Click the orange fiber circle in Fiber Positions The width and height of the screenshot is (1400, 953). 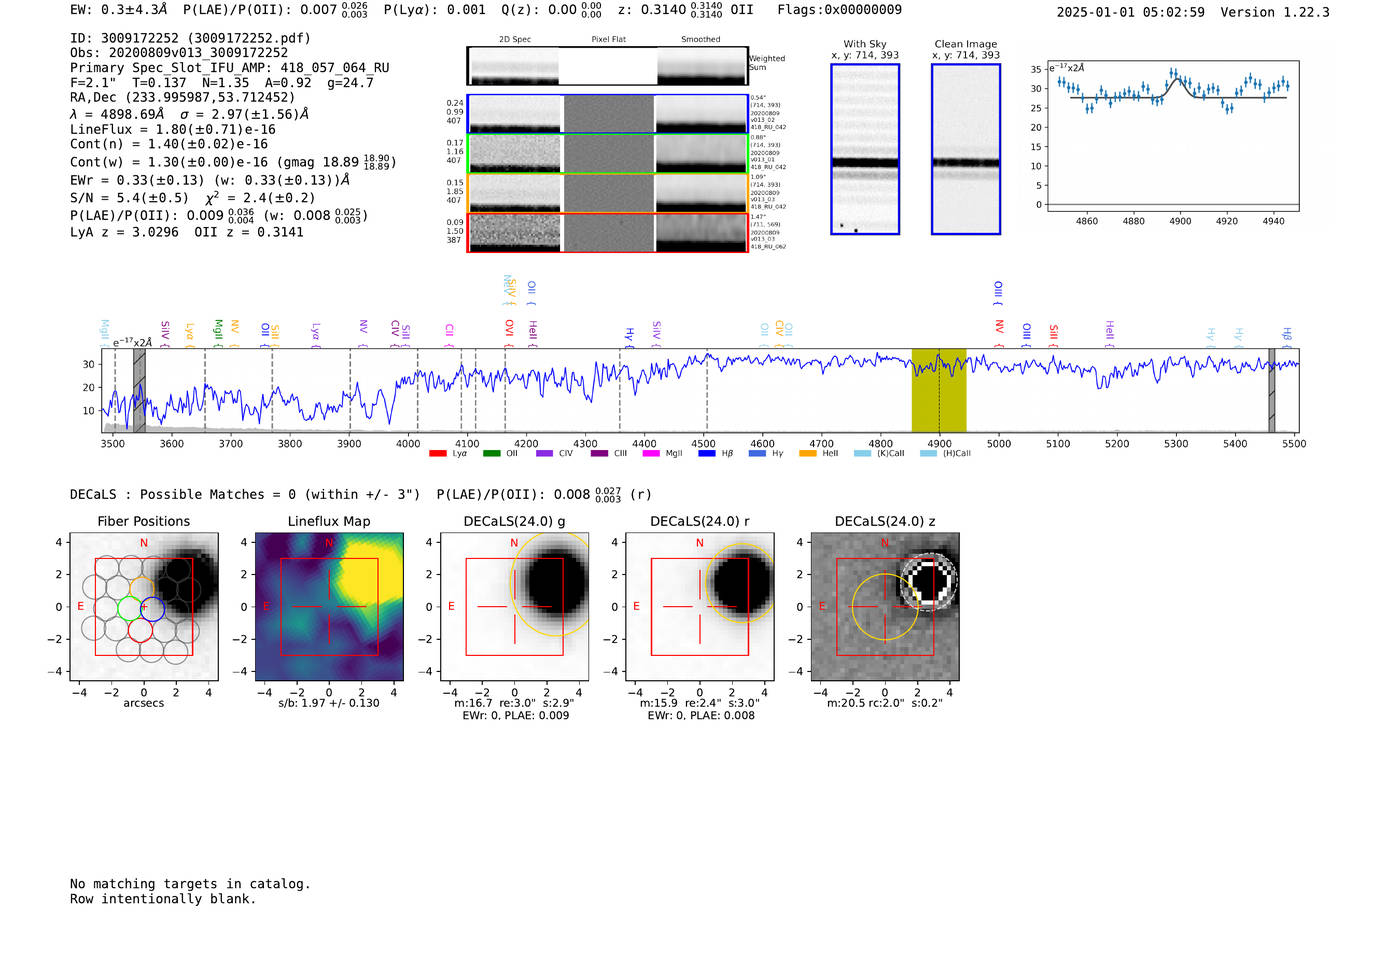(142, 587)
